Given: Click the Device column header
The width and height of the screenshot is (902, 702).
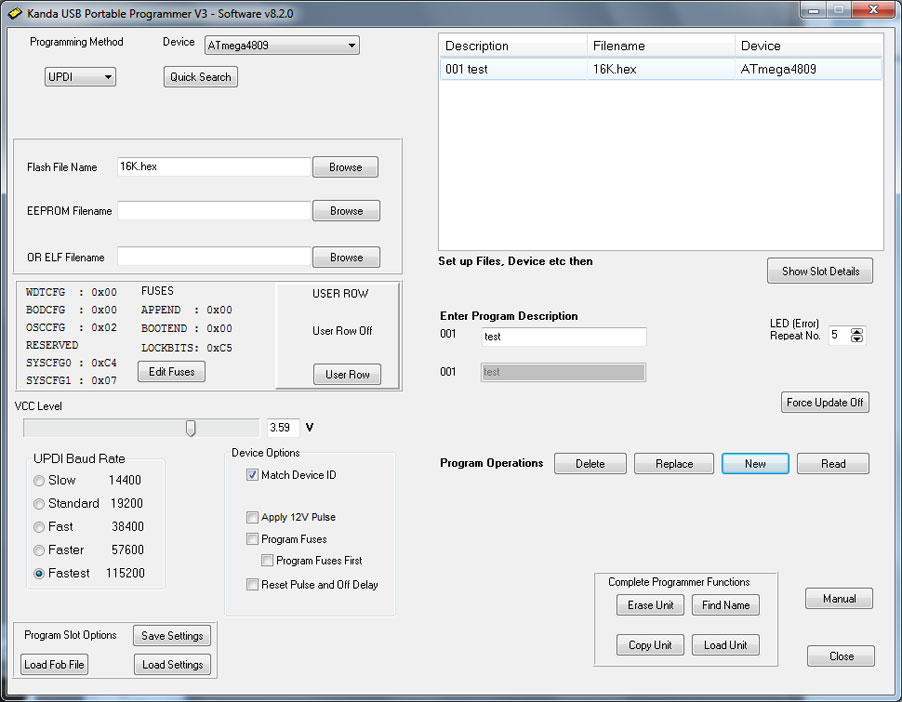Looking at the screenshot, I should tap(809, 46).
